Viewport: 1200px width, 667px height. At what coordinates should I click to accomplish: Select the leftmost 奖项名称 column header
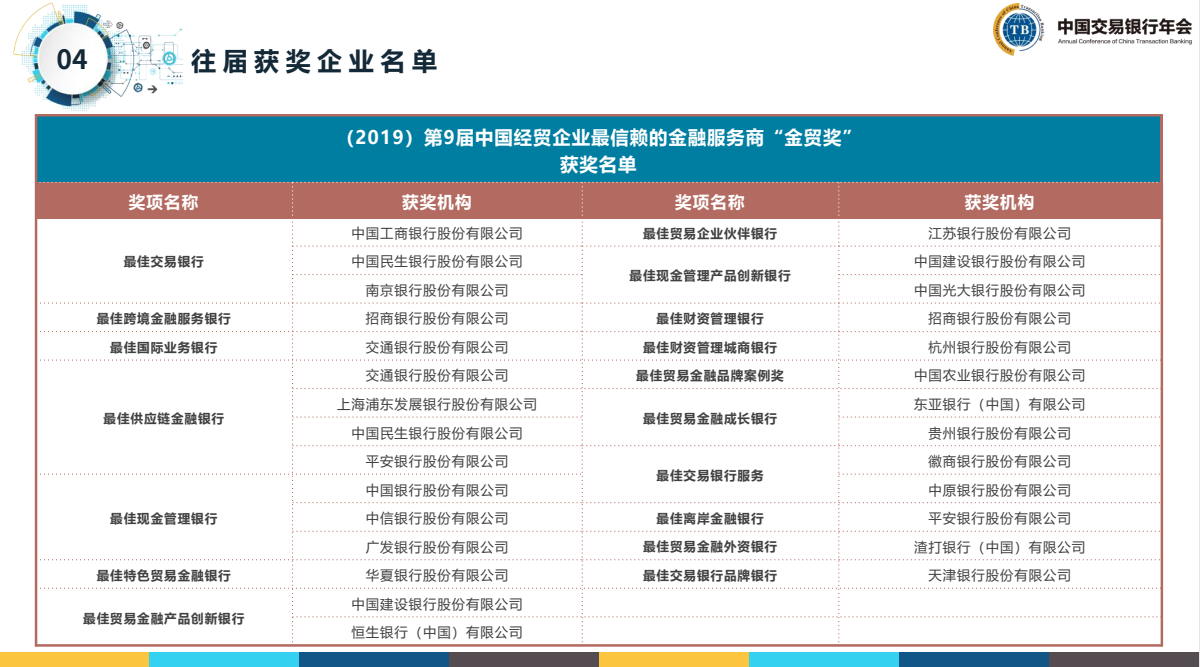point(163,202)
